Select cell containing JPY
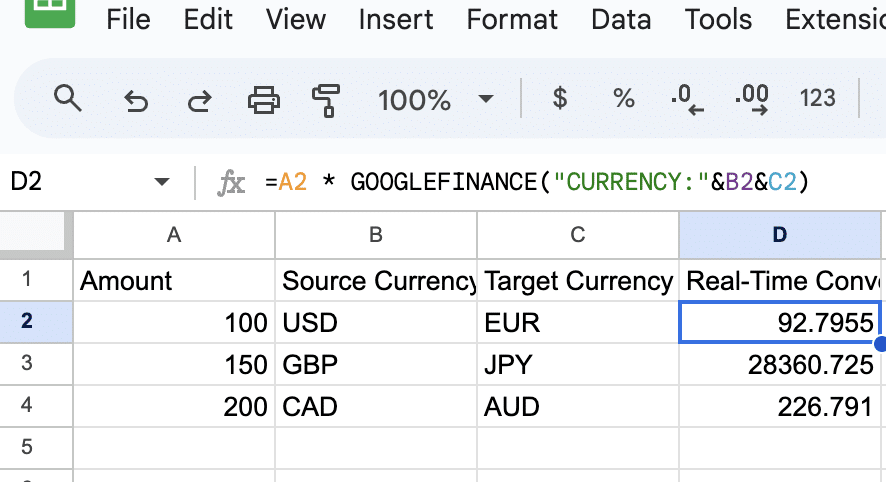Viewport: 886px width, 482px height. click(577, 364)
